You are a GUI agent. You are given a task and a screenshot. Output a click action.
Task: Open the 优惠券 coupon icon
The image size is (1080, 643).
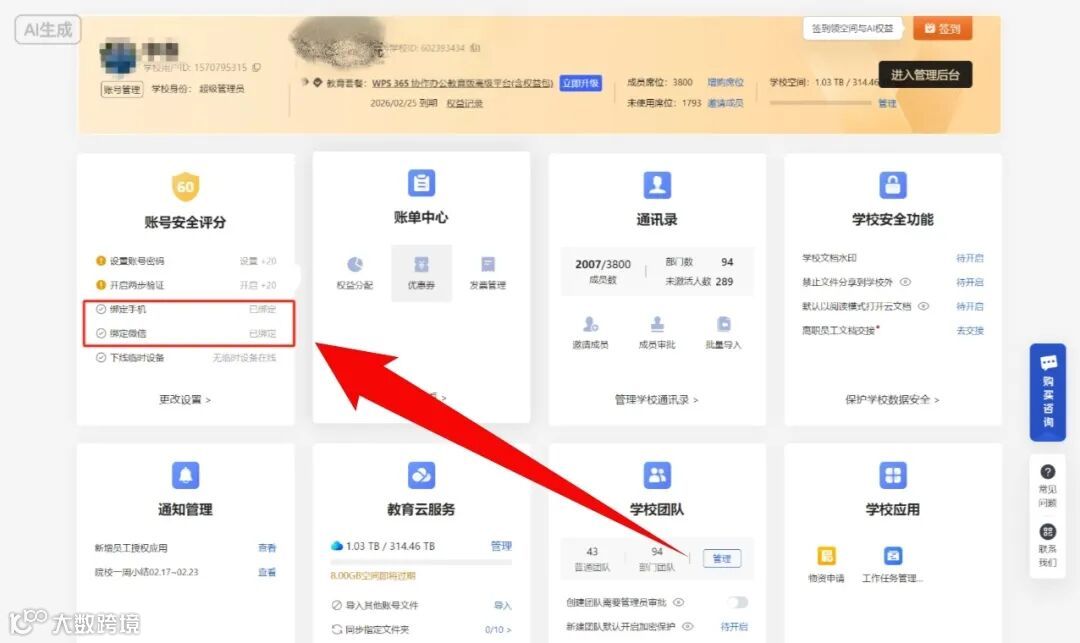421,264
